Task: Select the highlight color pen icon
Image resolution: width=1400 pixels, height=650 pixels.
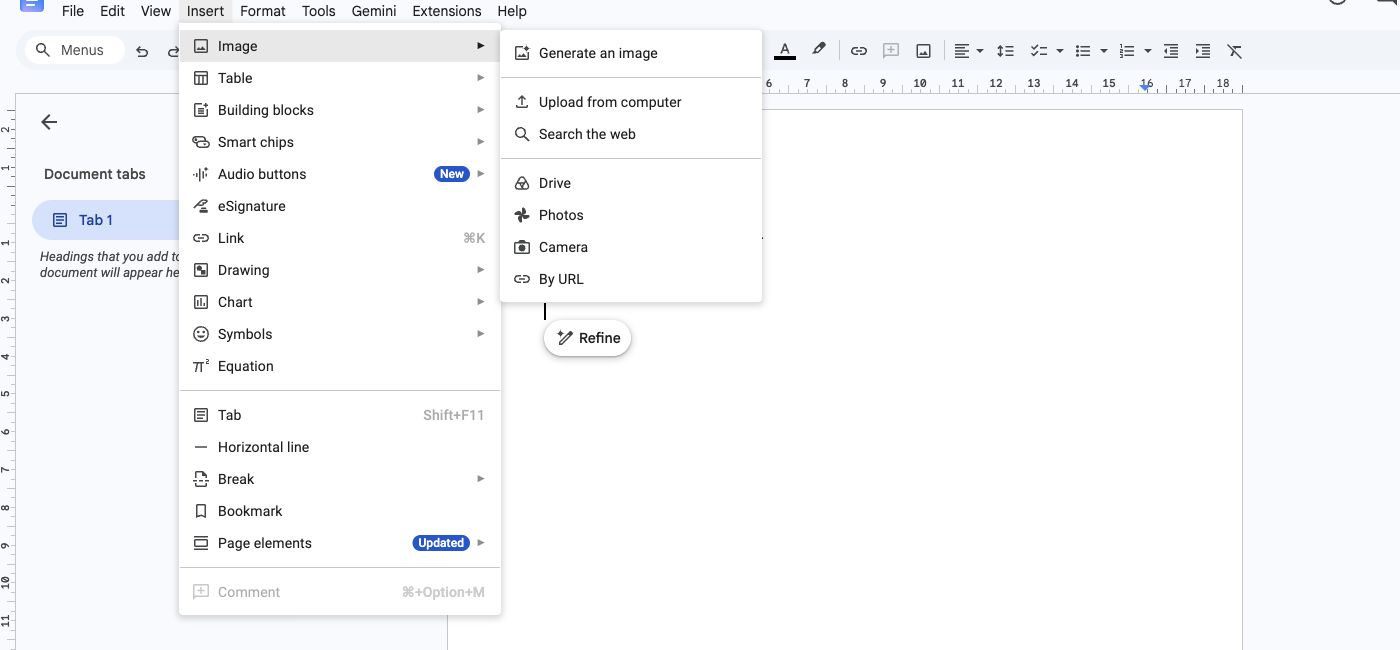Action: (x=819, y=49)
